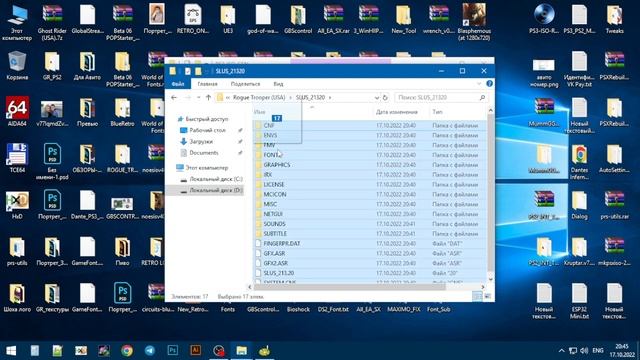Select Локальный диск (C:) in navigation pane
Screen dimensions: 640x360
[x=216, y=179]
